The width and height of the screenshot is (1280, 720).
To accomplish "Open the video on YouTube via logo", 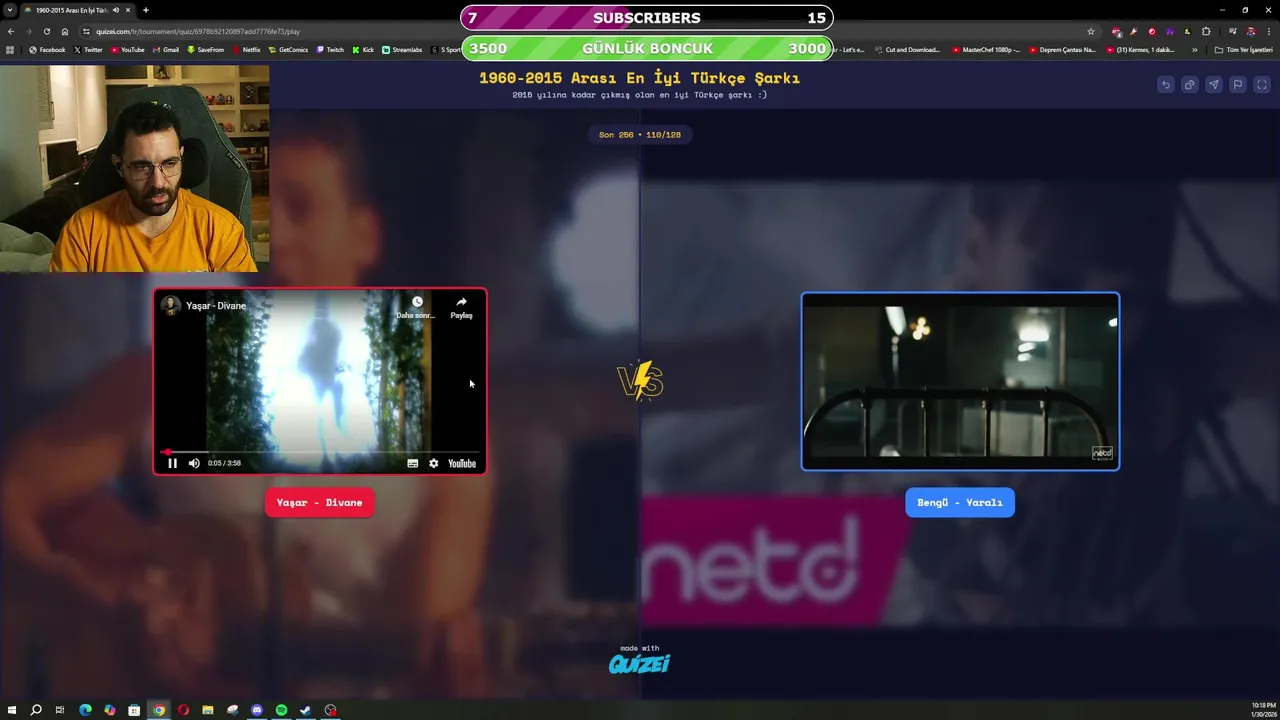I will 462,463.
